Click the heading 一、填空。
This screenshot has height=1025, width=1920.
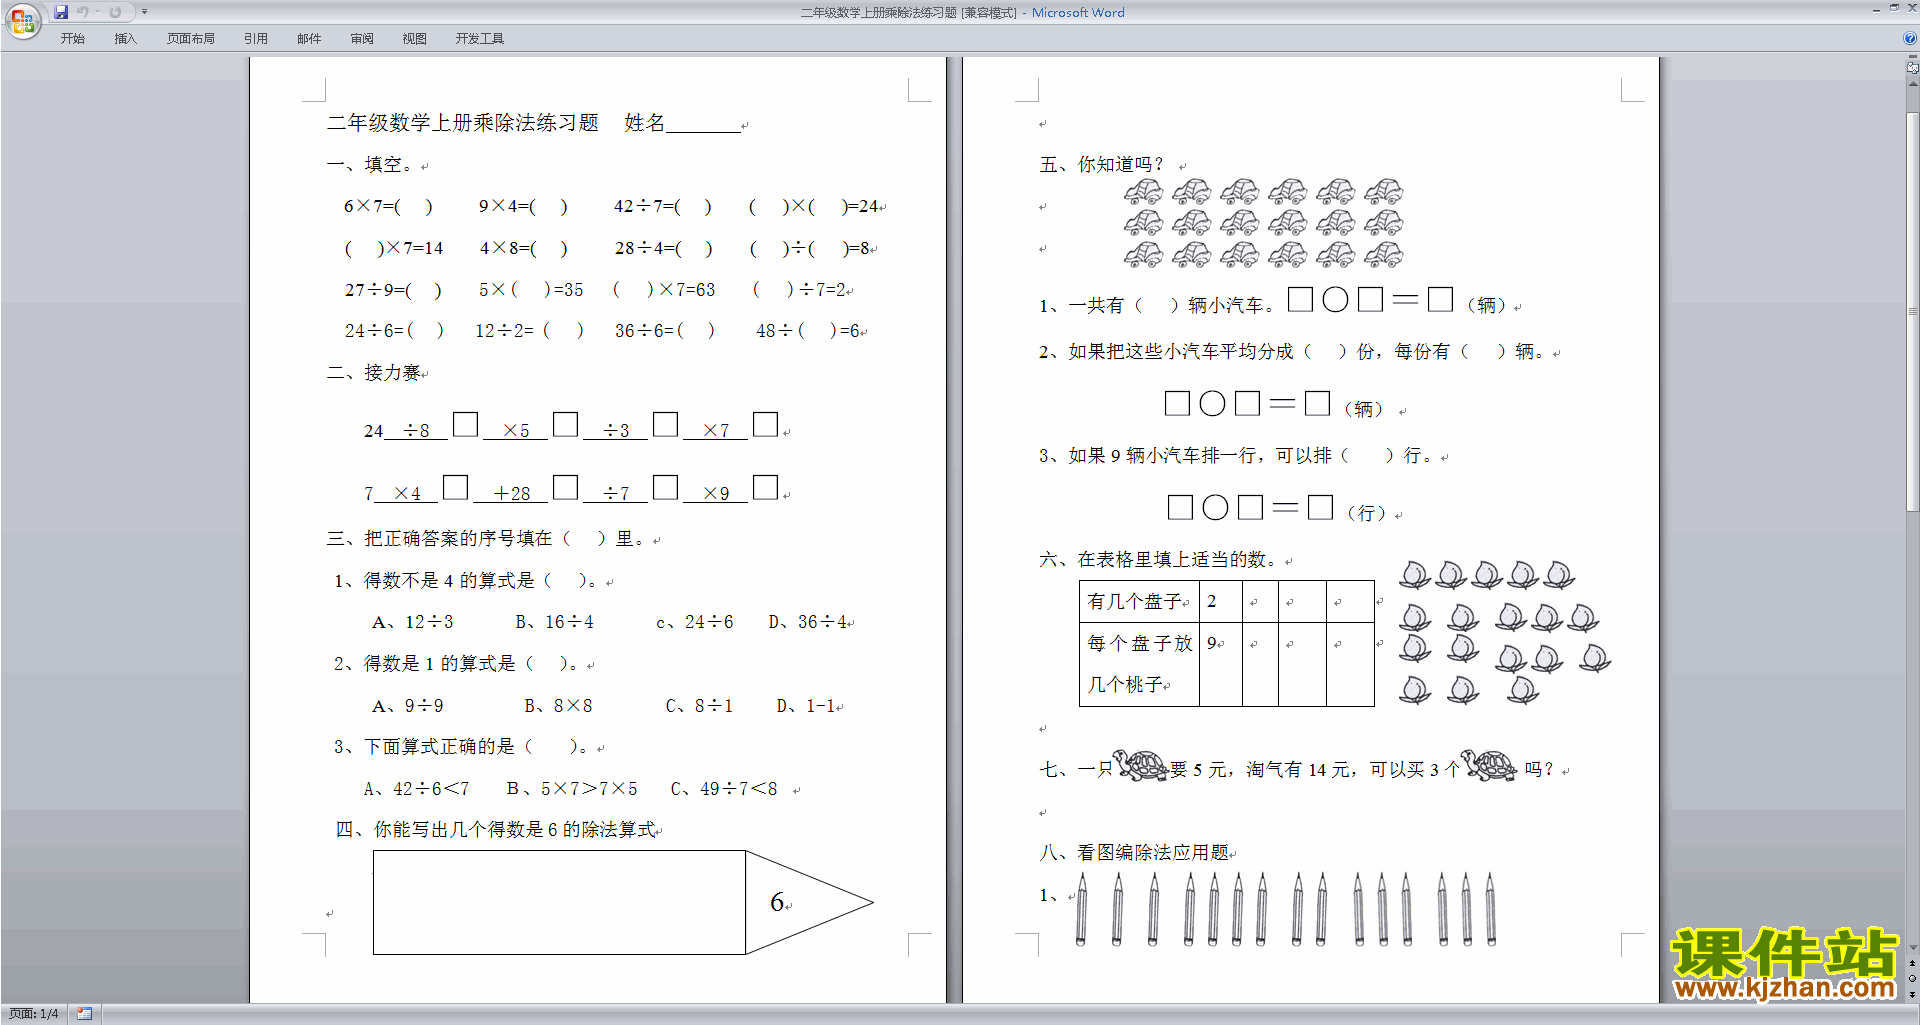373,165
